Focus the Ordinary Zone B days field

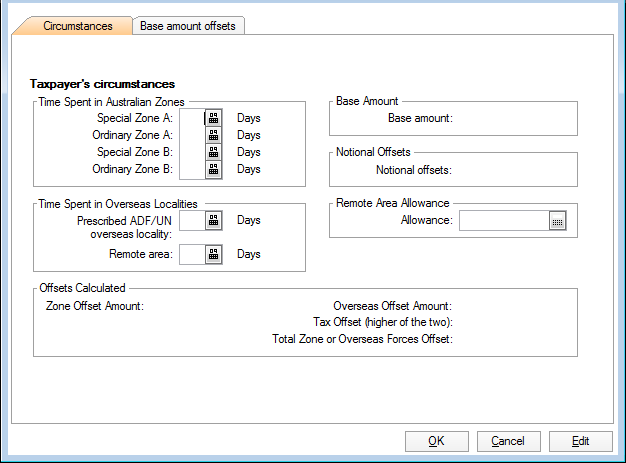click(x=191, y=170)
